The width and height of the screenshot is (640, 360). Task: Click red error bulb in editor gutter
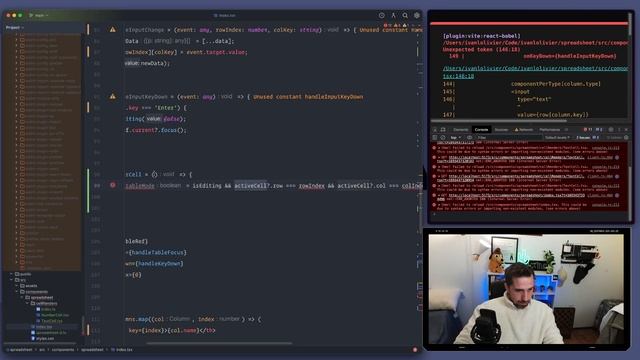click(112, 185)
